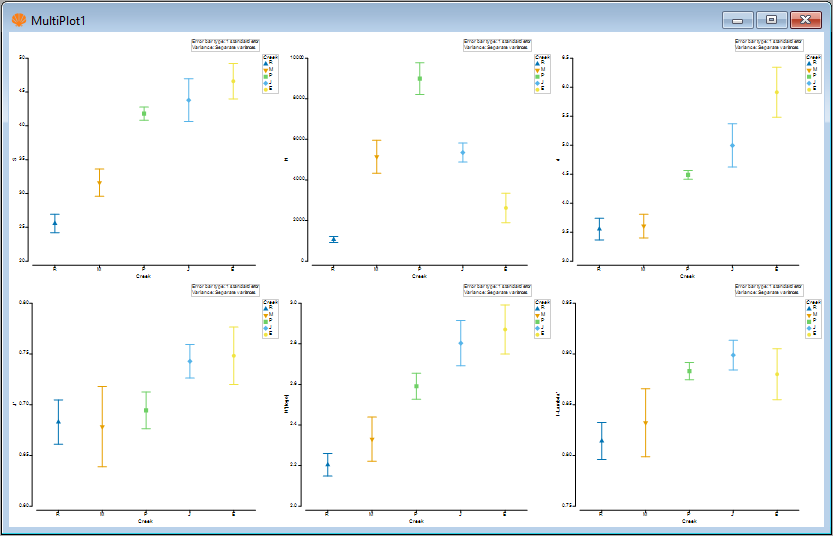Select blue R triangle in top-right plot
The image size is (833, 536).
(599, 229)
